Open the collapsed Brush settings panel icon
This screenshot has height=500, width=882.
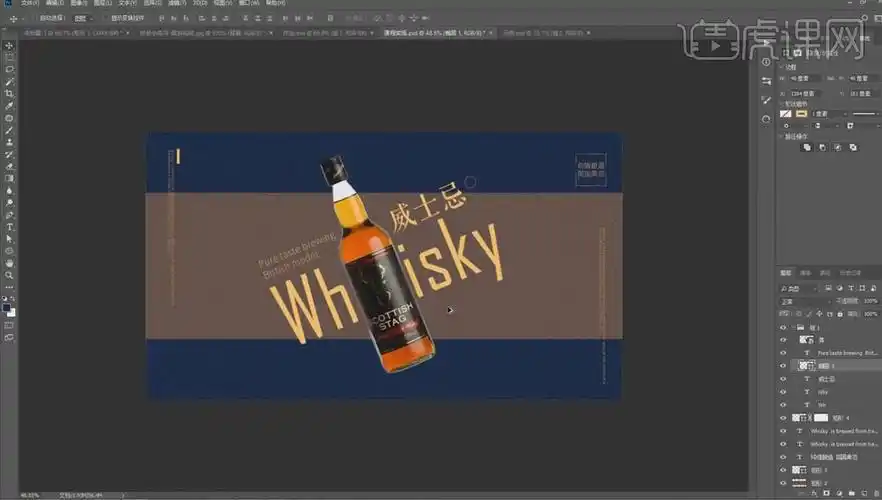point(766,100)
